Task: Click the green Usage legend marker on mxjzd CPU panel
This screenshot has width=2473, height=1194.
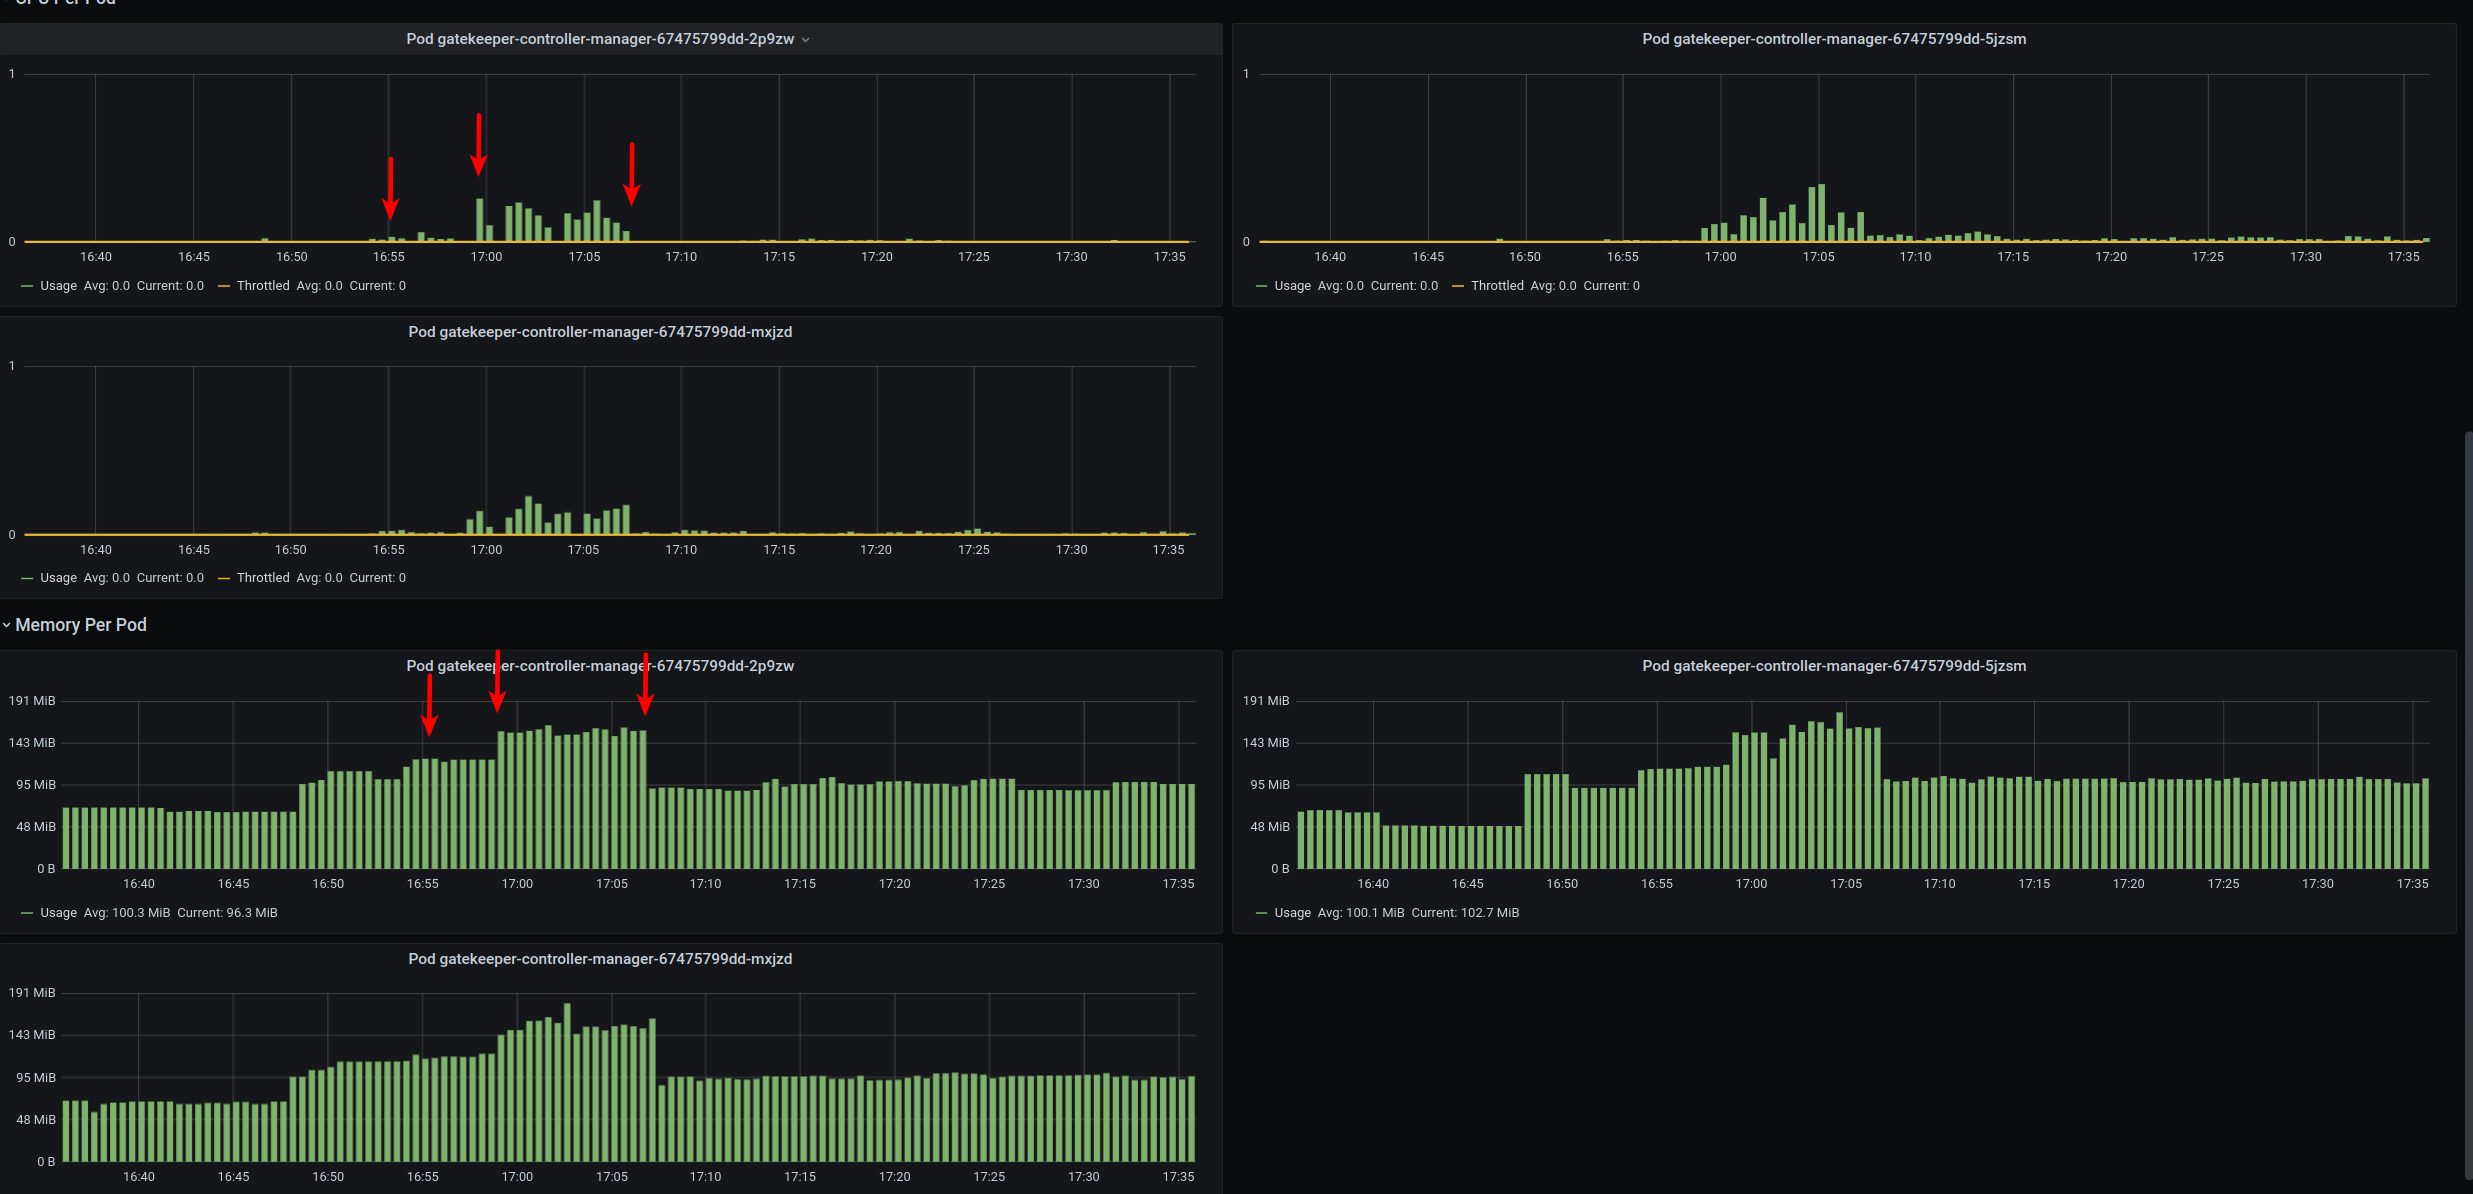Action: pos(26,577)
